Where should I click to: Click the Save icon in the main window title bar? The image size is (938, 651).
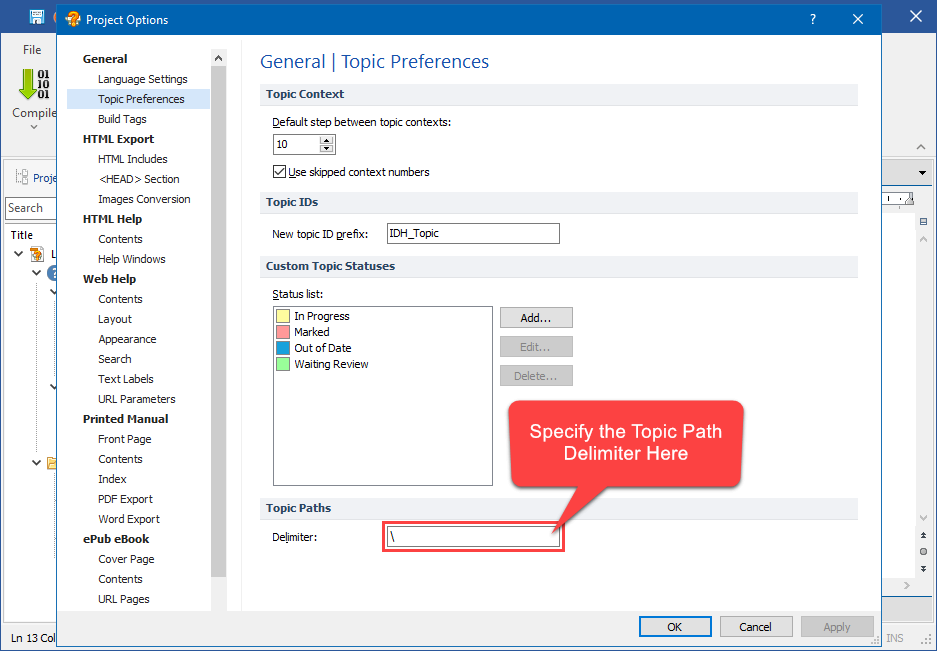[36, 17]
